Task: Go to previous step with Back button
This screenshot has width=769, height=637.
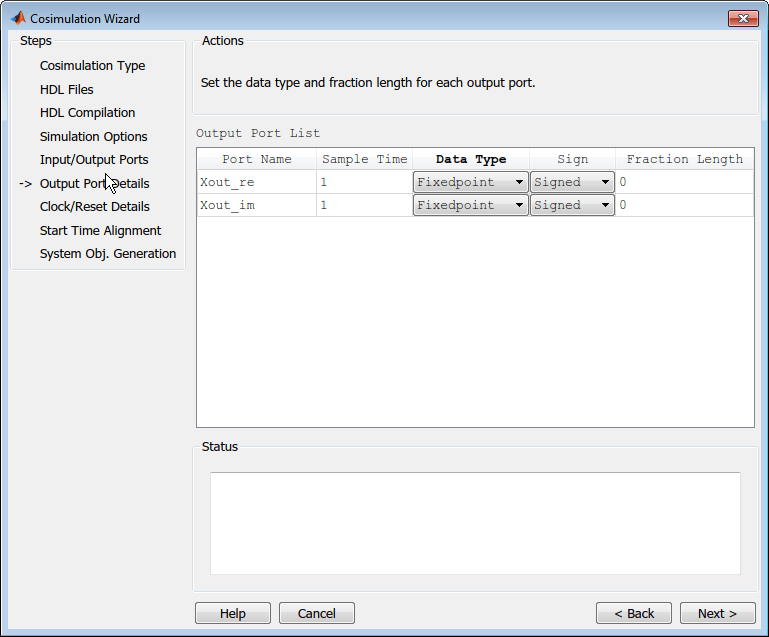Action: pos(634,613)
